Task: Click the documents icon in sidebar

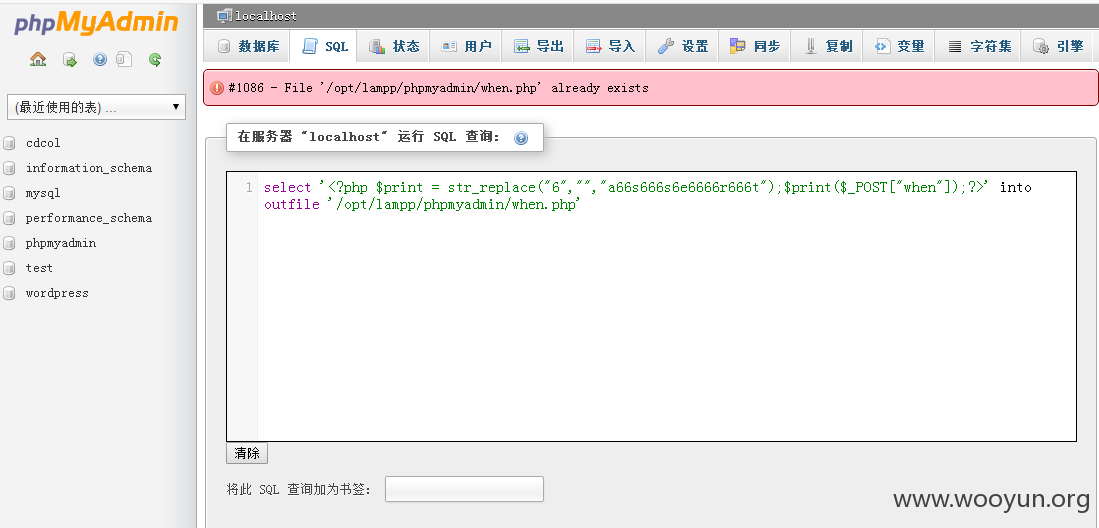Action: (x=124, y=60)
